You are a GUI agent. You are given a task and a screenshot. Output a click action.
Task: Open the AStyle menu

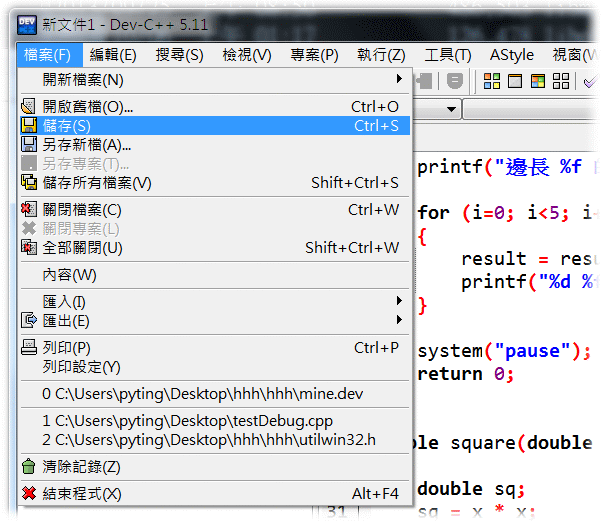[511, 55]
